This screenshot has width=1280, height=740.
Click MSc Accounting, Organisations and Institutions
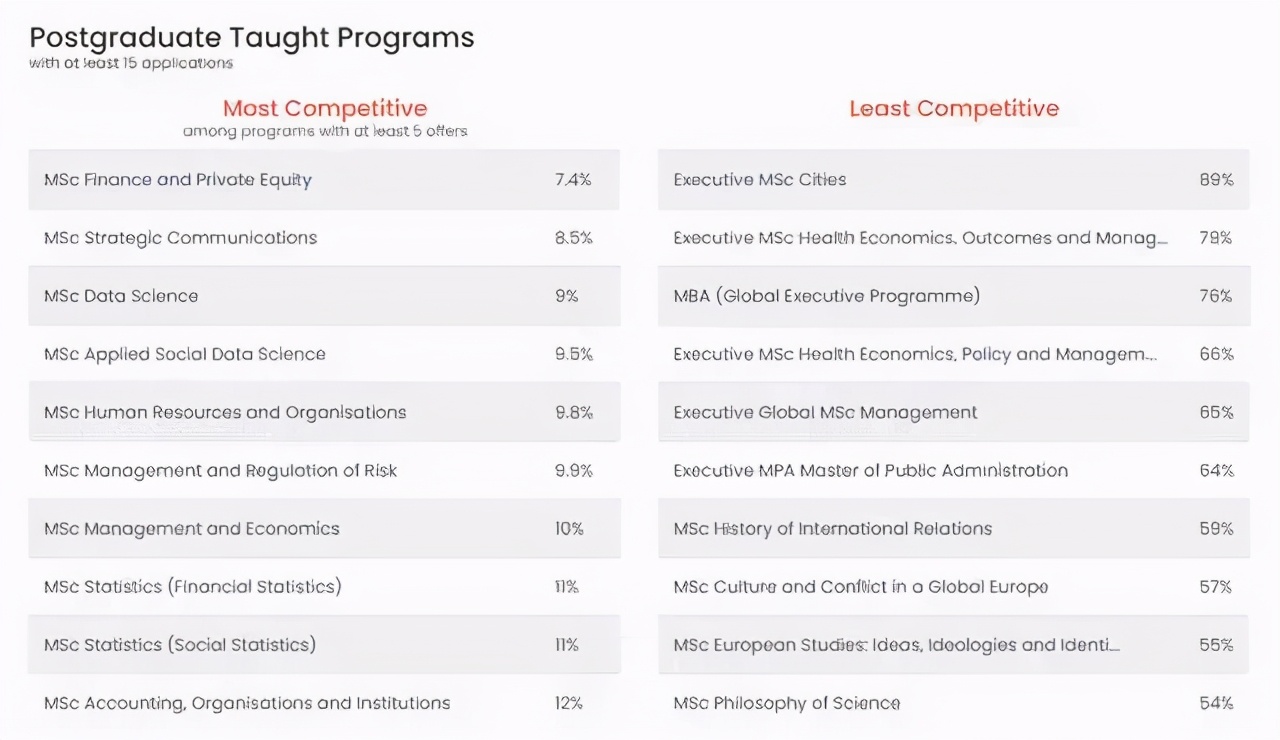(x=247, y=703)
